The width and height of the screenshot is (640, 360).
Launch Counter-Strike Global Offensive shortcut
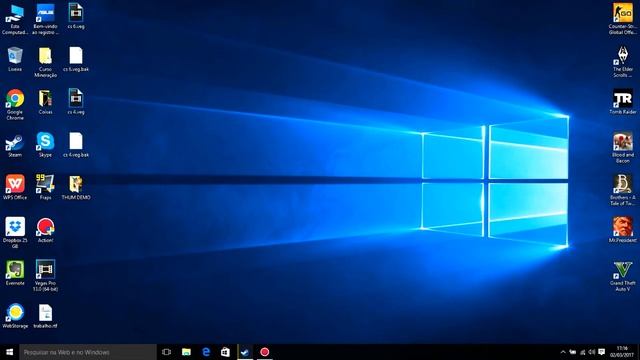pos(623,19)
